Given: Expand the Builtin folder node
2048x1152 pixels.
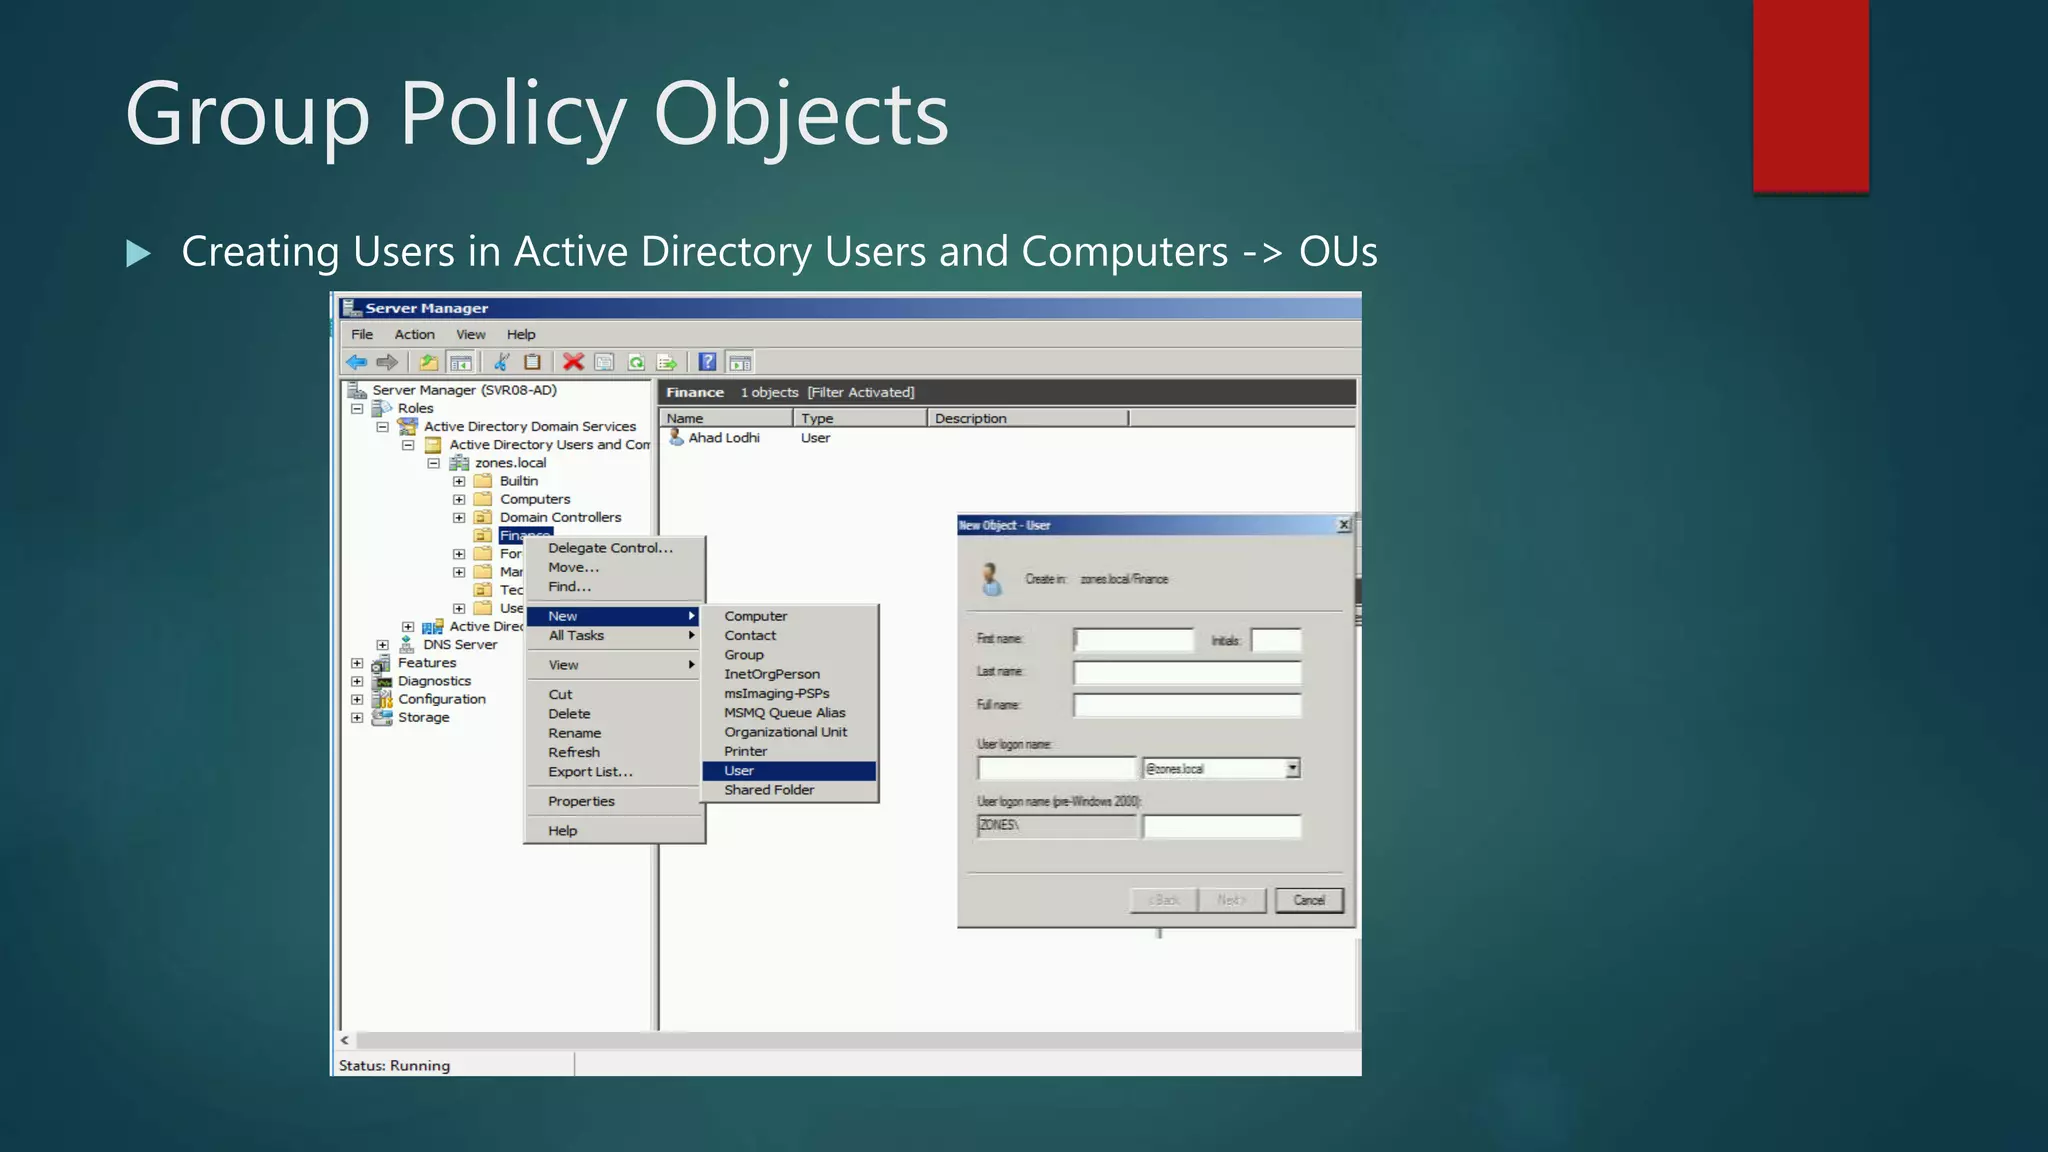Looking at the screenshot, I should click(459, 481).
